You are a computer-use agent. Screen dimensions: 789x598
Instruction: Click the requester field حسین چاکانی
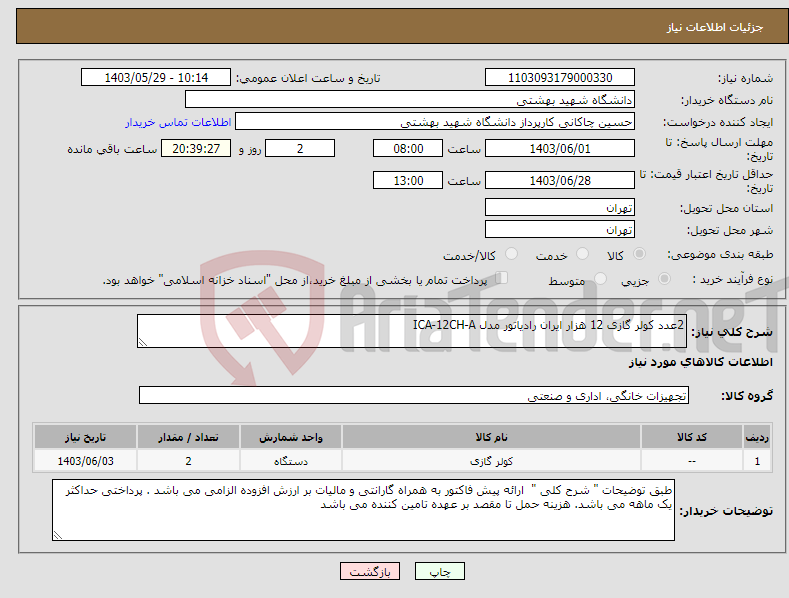pos(435,122)
